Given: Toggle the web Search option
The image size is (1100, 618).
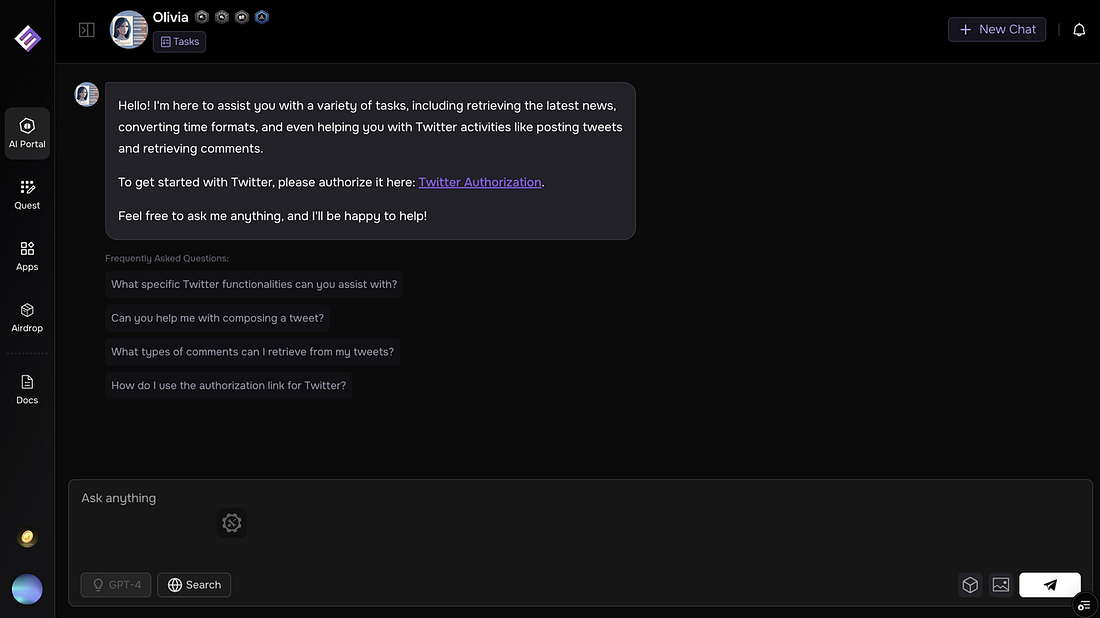Looking at the screenshot, I should pos(194,585).
